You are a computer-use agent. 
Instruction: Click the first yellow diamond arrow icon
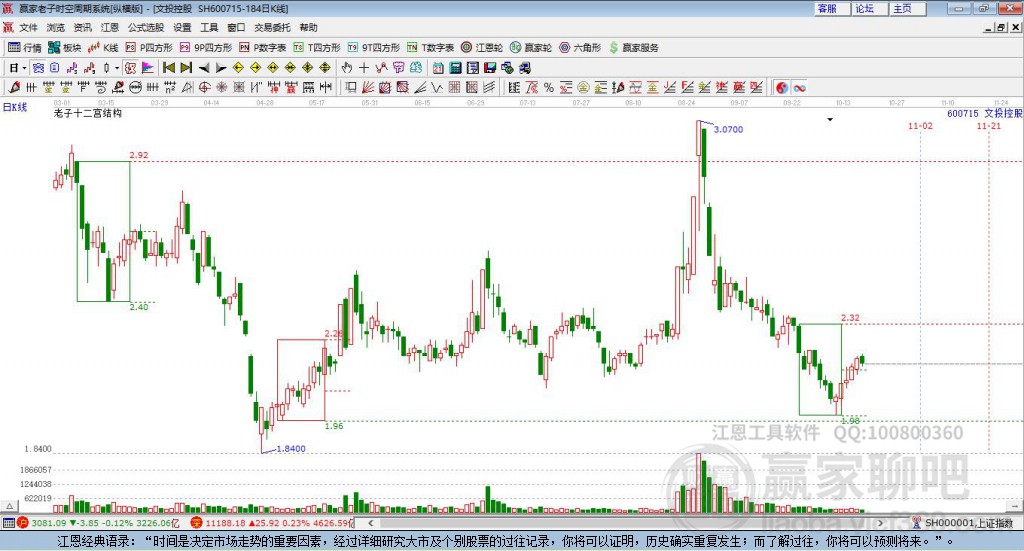238,68
